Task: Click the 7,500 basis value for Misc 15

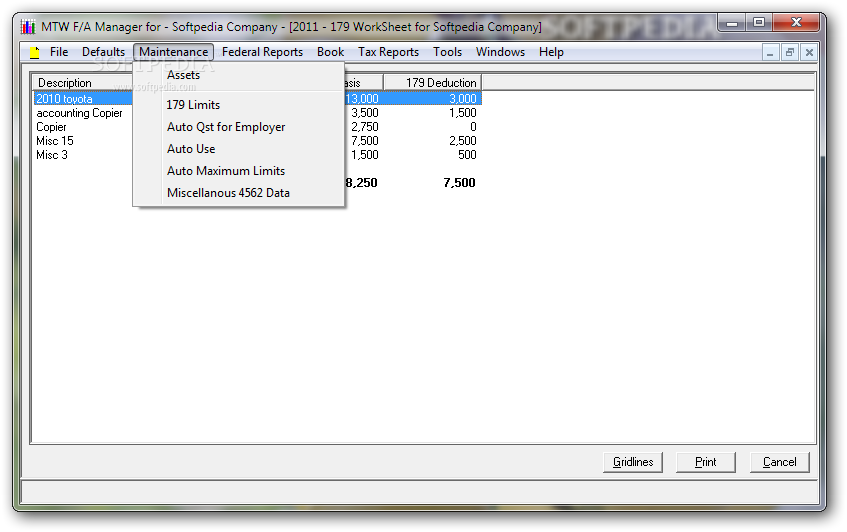Action: (x=365, y=141)
